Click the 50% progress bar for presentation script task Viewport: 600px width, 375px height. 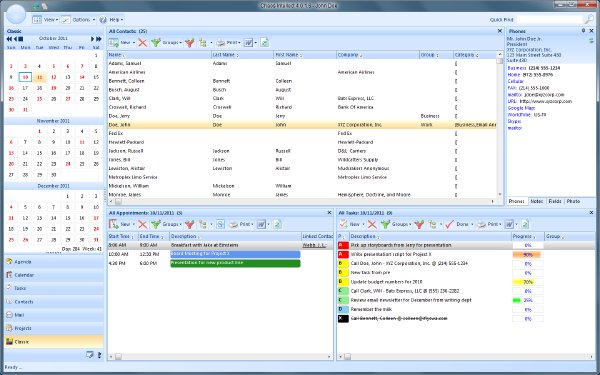click(x=528, y=254)
